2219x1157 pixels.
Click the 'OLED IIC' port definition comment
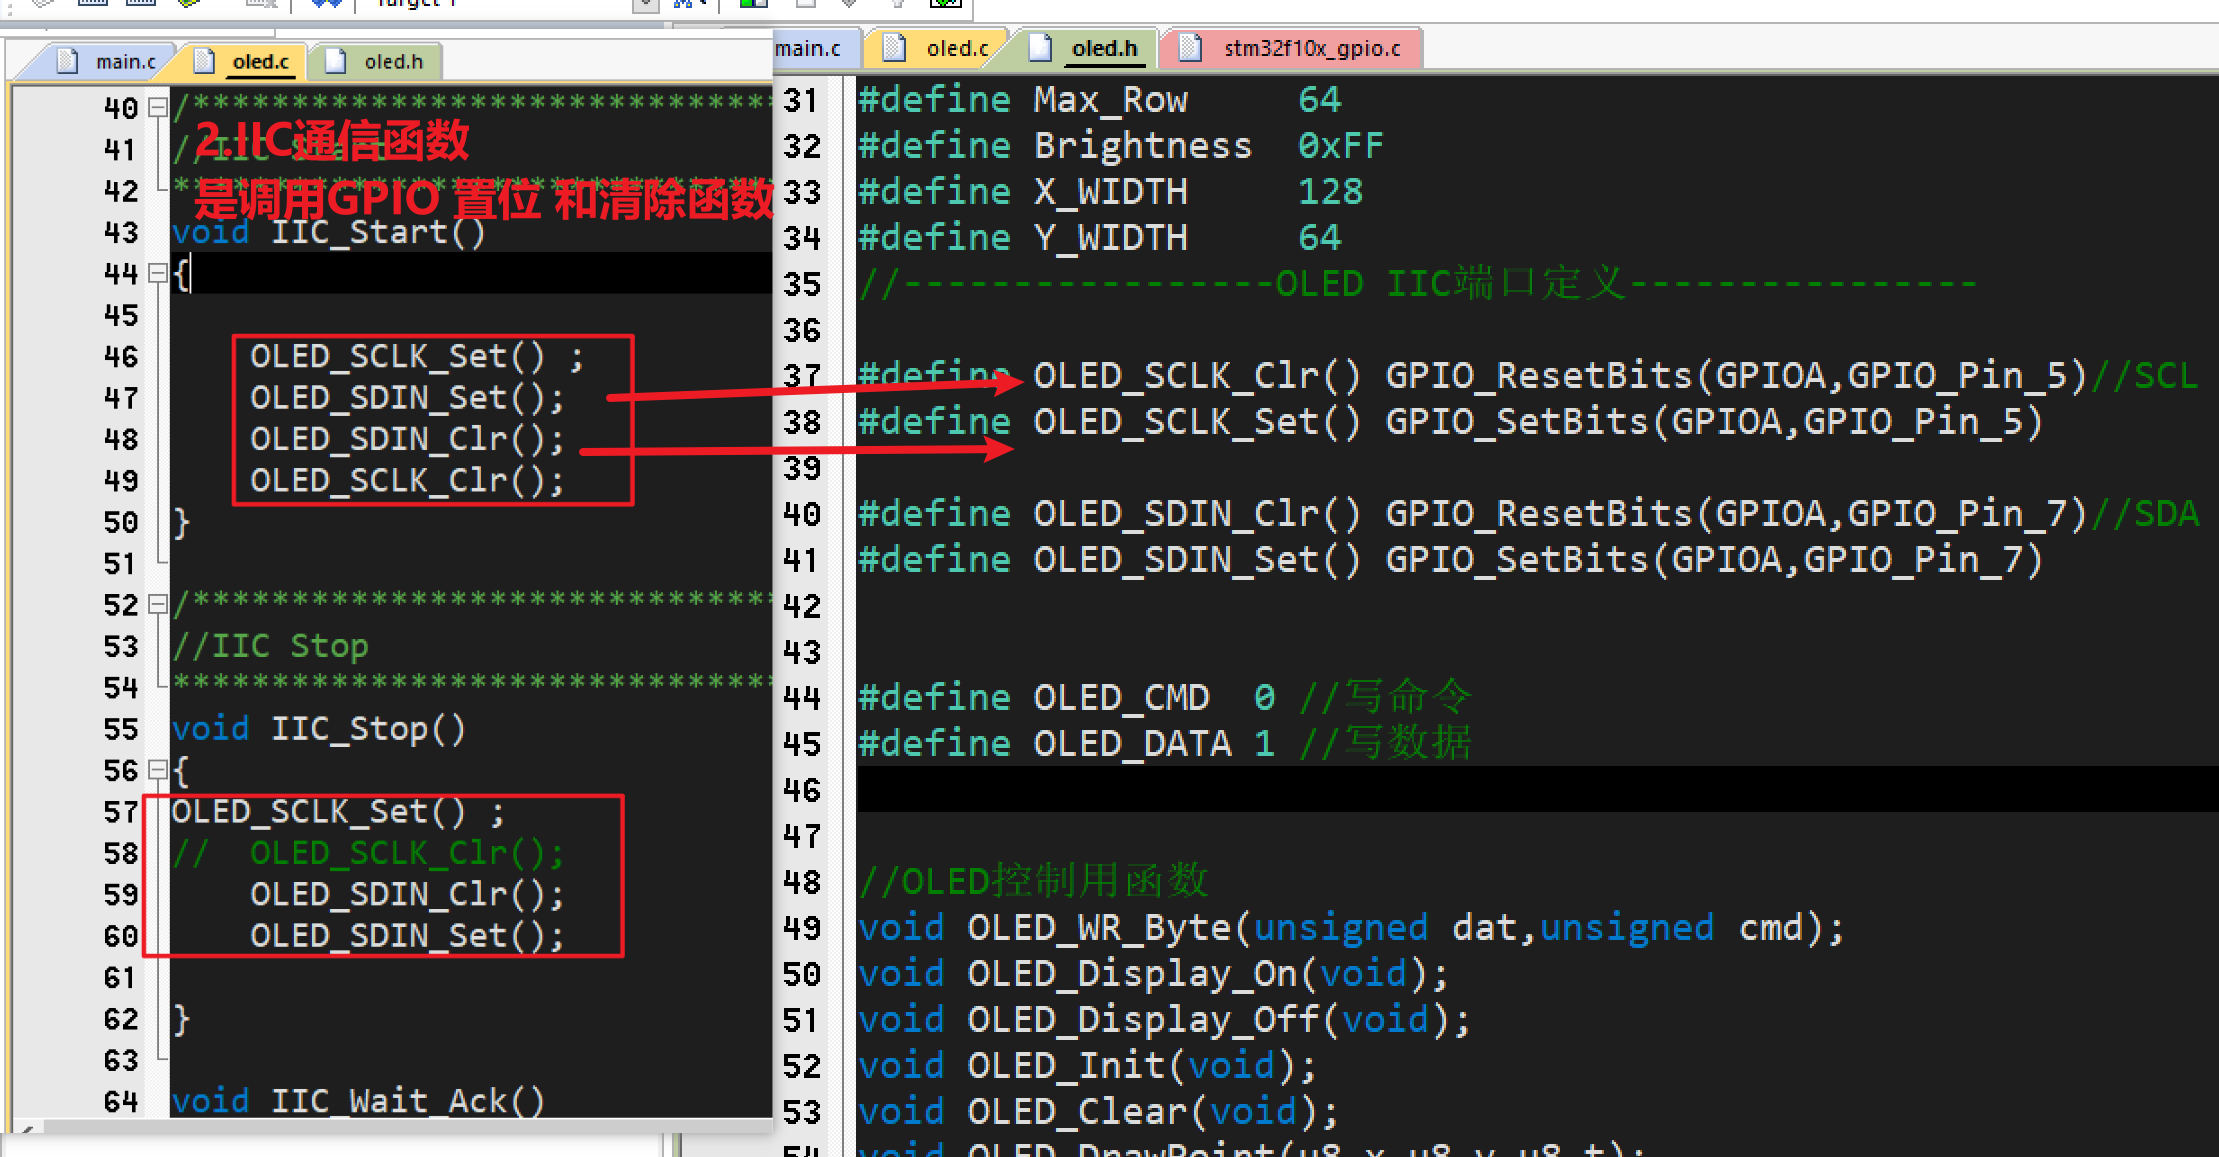tap(1418, 284)
